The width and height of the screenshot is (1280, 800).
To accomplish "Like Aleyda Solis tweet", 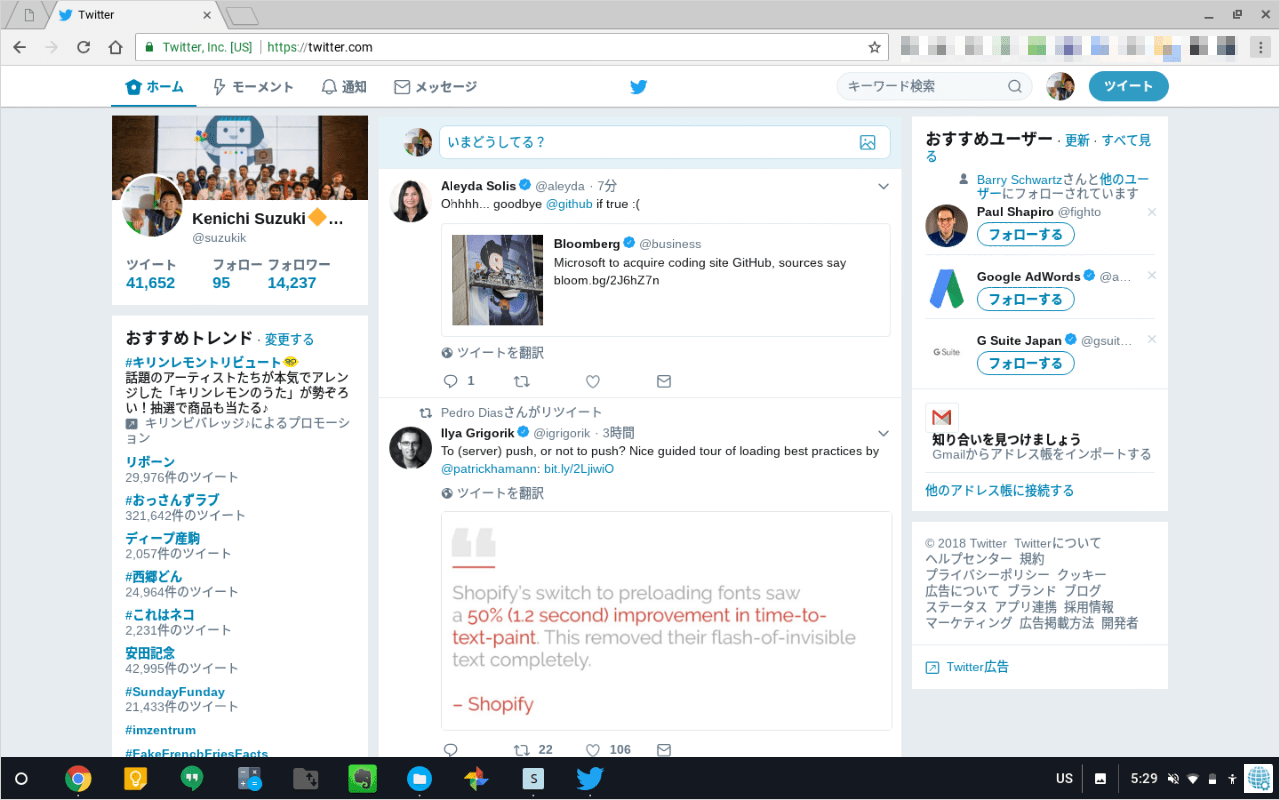I will (x=592, y=381).
